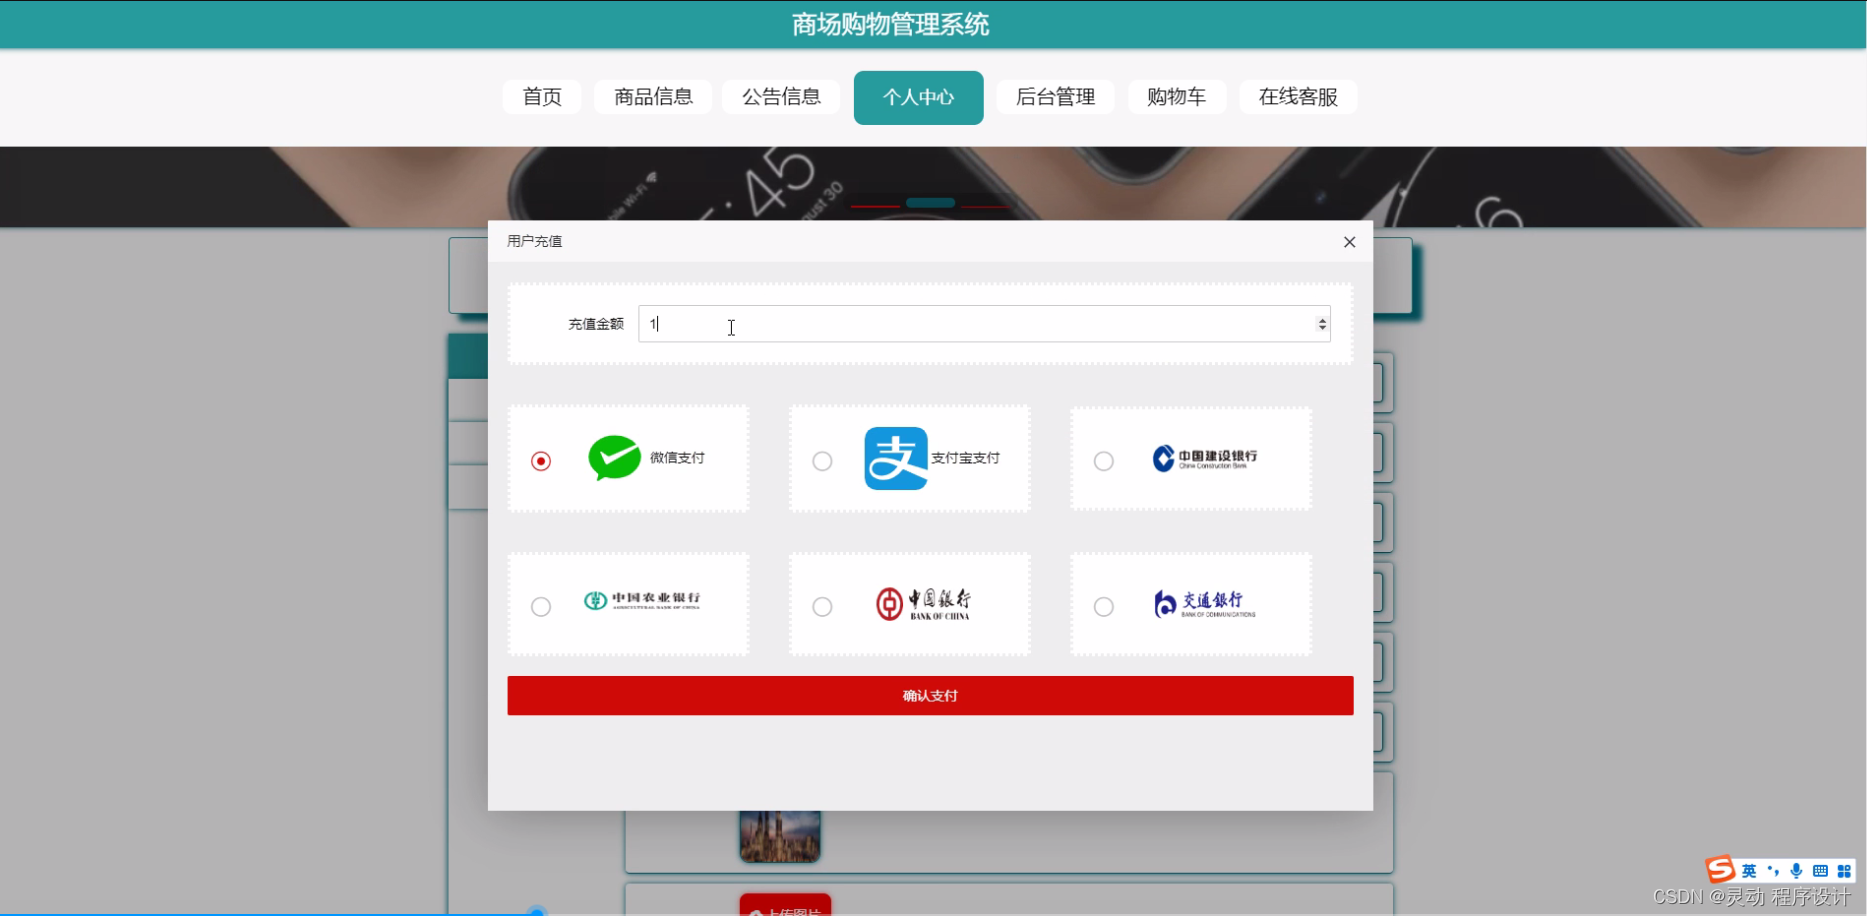Screen dimensions: 1867x916
Task: Select the 支付宝支付 radio button
Action: (x=822, y=461)
